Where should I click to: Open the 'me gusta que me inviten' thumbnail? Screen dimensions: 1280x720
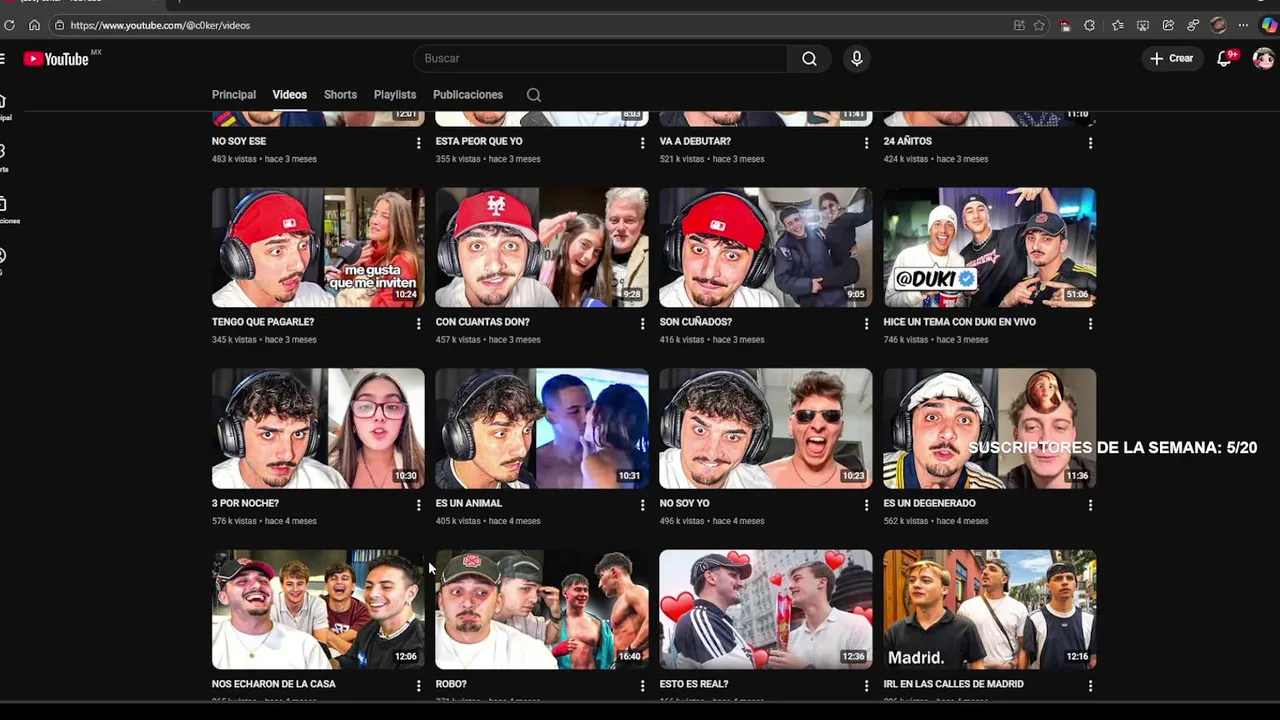pos(318,247)
